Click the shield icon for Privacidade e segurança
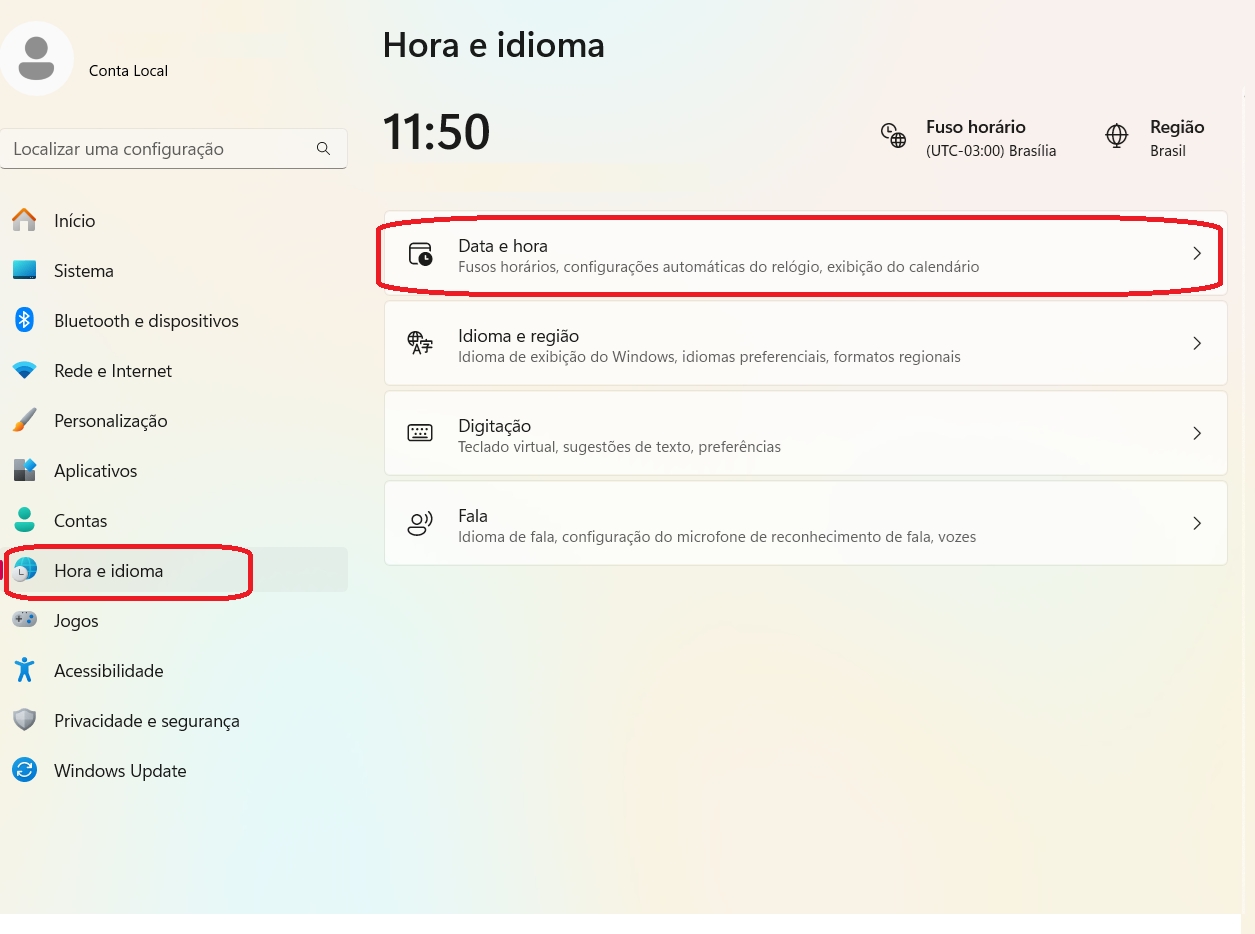Image resolution: width=1255 pixels, height=934 pixels. click(24, 720)
